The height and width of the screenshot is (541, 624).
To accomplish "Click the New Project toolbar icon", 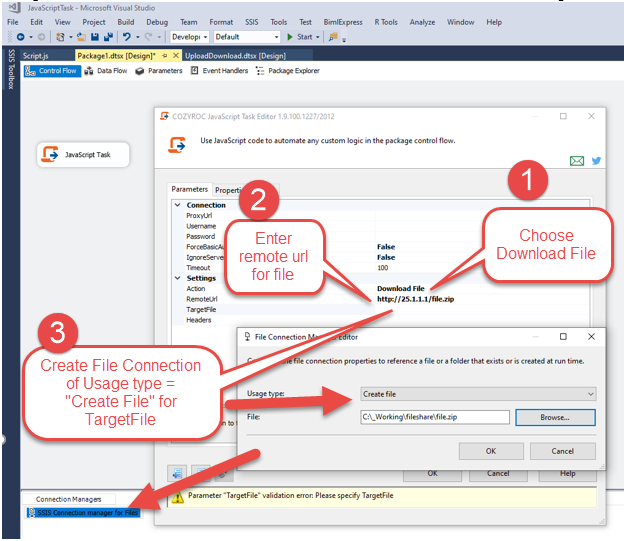I will (60, 37).
